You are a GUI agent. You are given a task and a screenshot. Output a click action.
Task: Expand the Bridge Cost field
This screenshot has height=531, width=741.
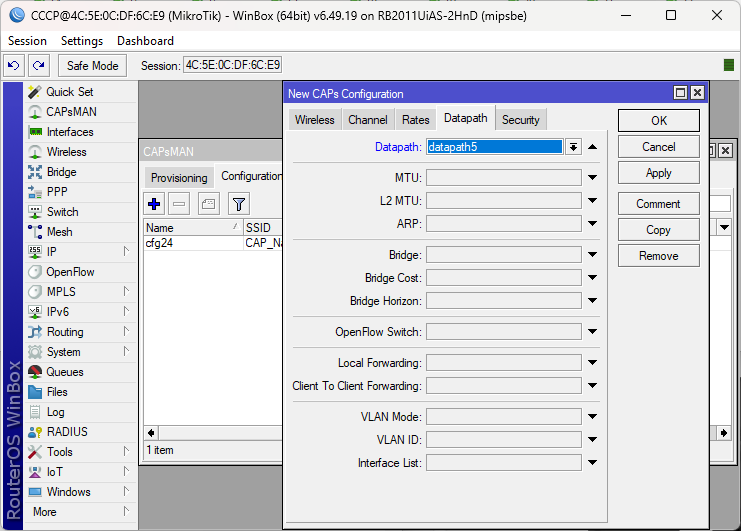click(593, 277)
